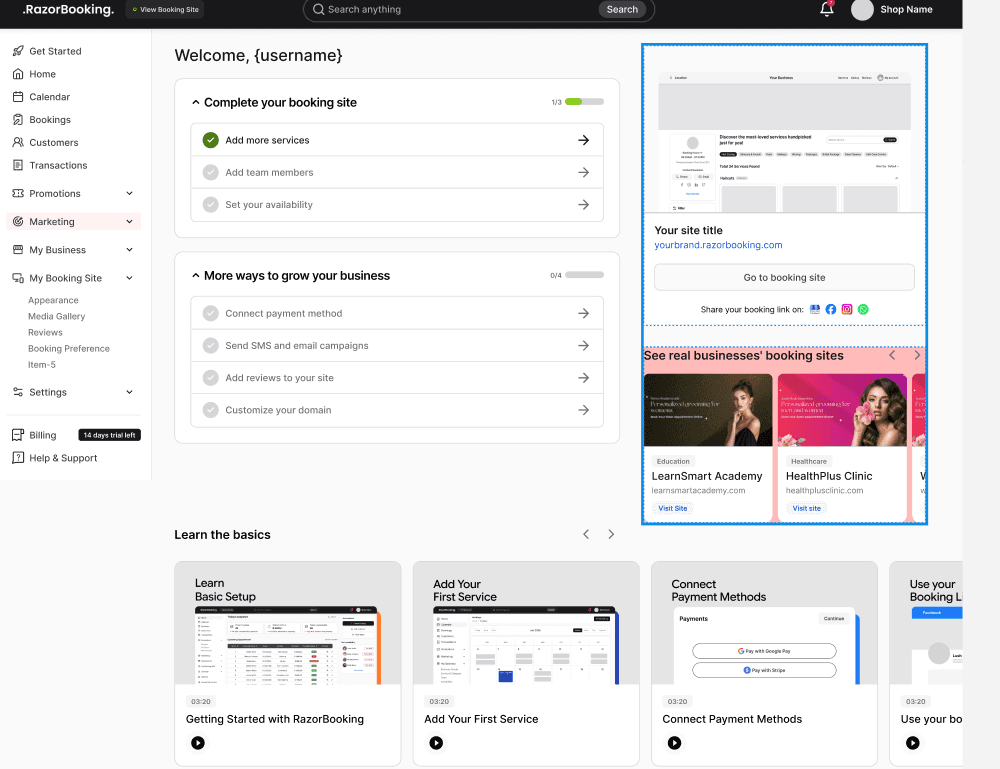Open arrow for Connect payment method

pyautogui.click(x=583, y=313)
